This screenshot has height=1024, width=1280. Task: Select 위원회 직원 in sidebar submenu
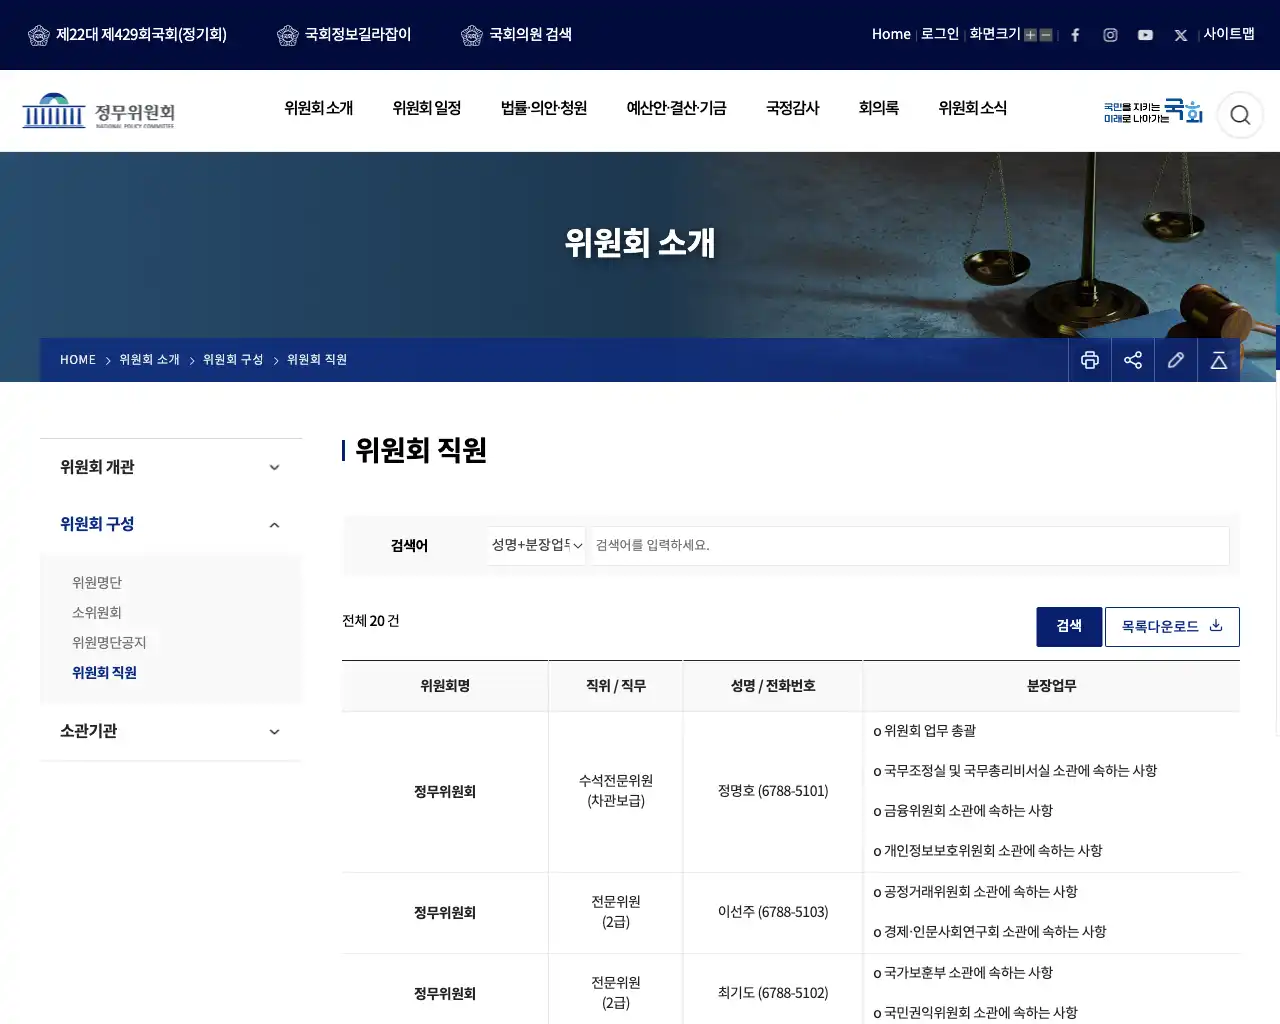click(104, 672)
